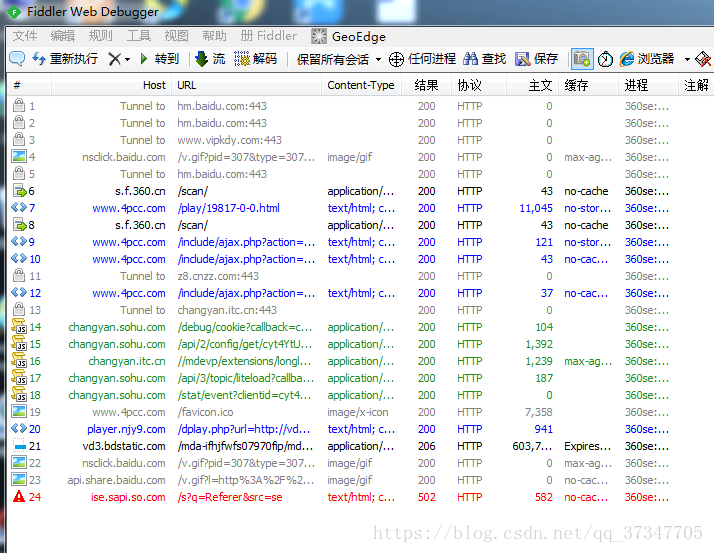Click JS script icon of session 16
This screenshot has width=714, height=553.
(19, 361)
